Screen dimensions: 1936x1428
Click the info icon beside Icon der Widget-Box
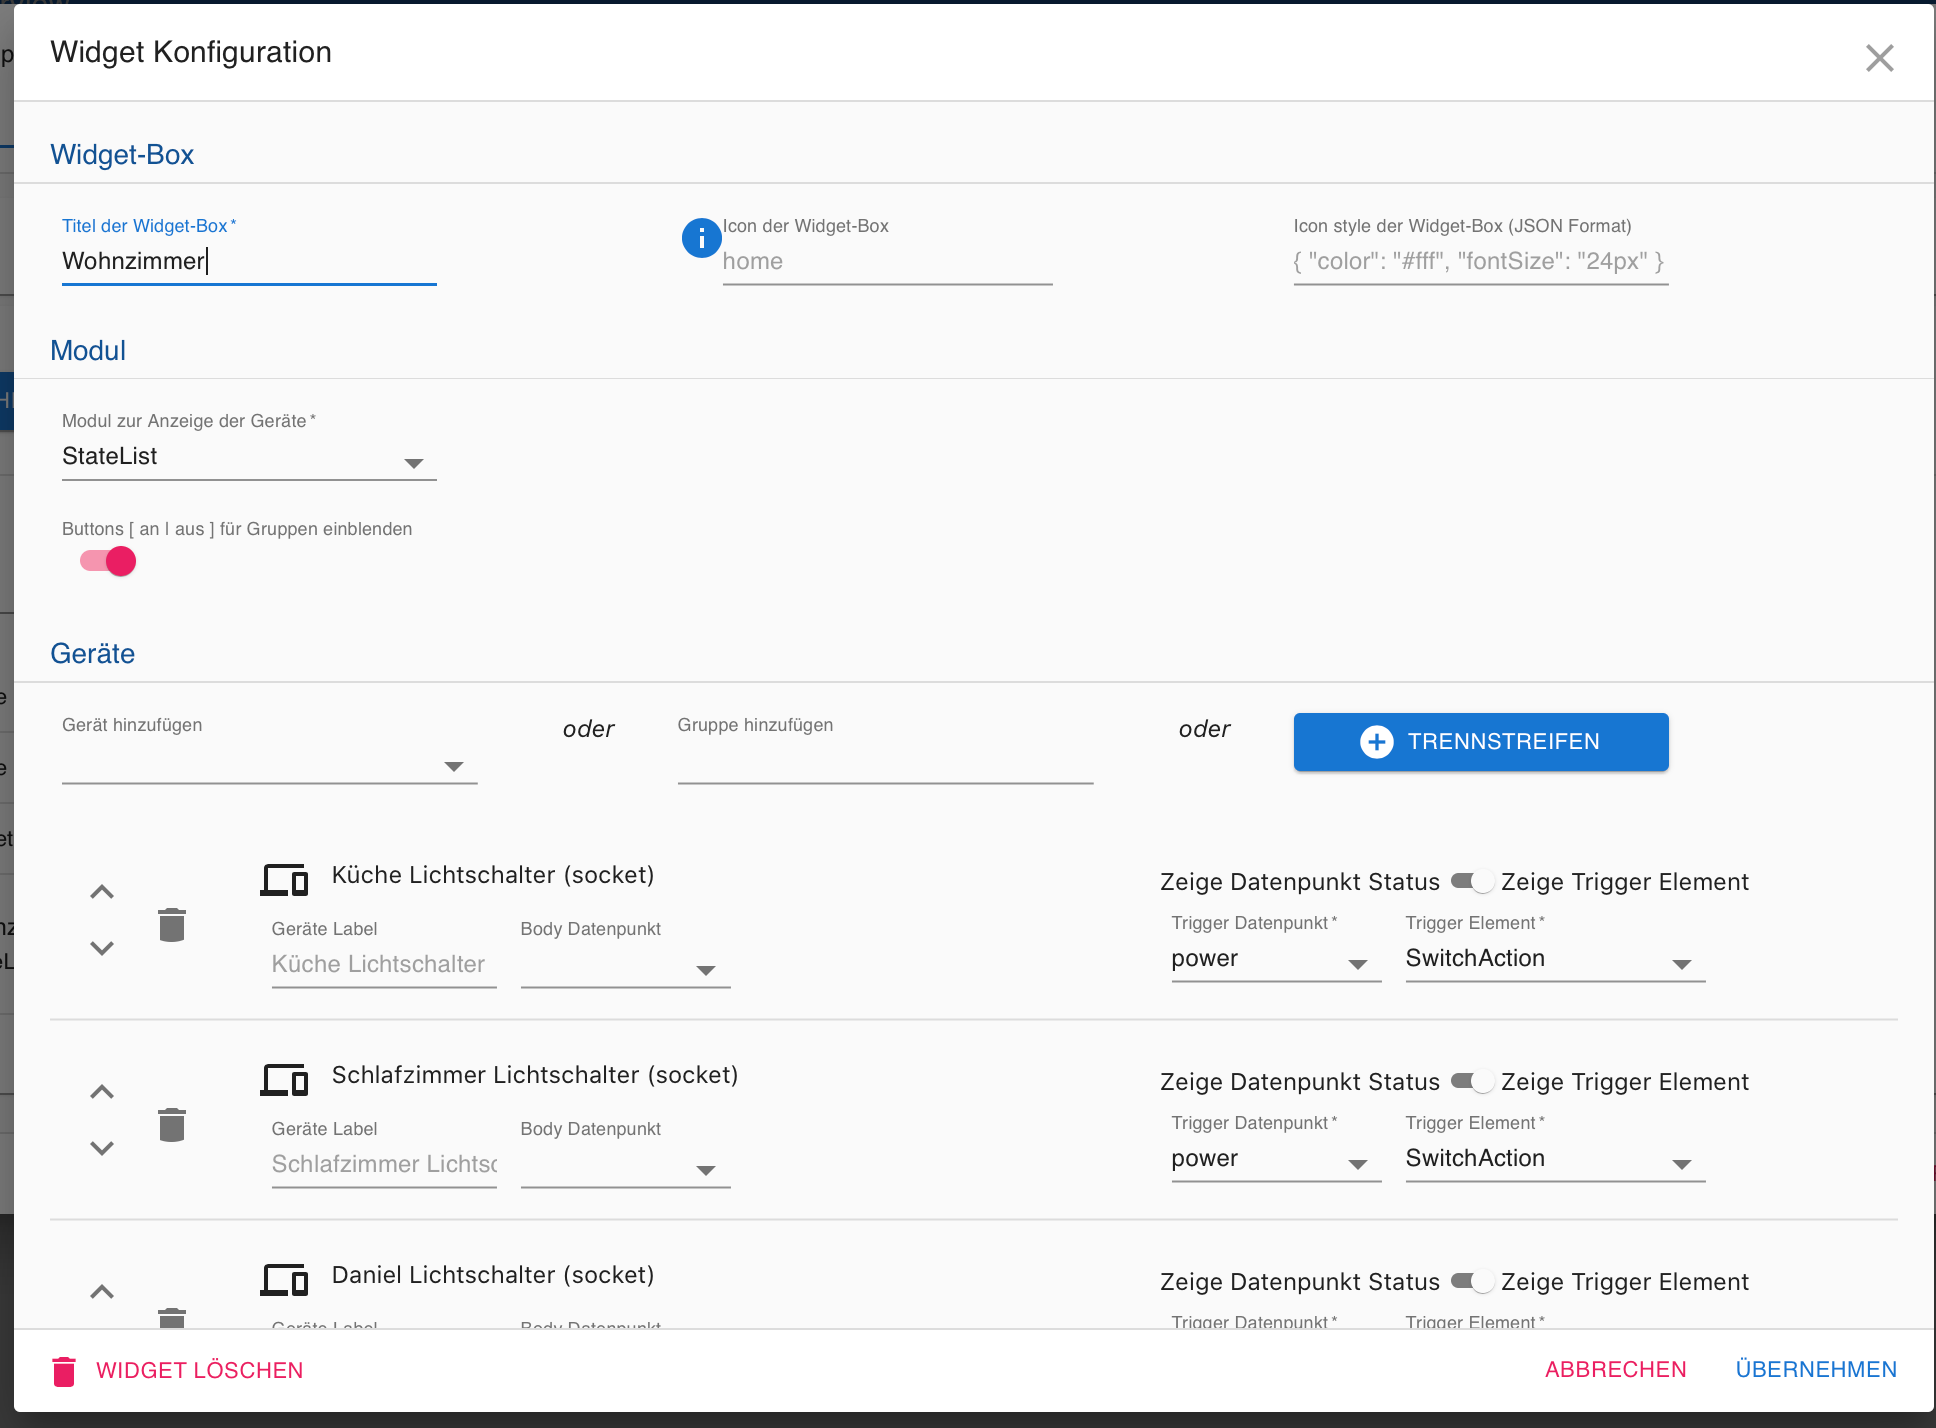[701, 238]
